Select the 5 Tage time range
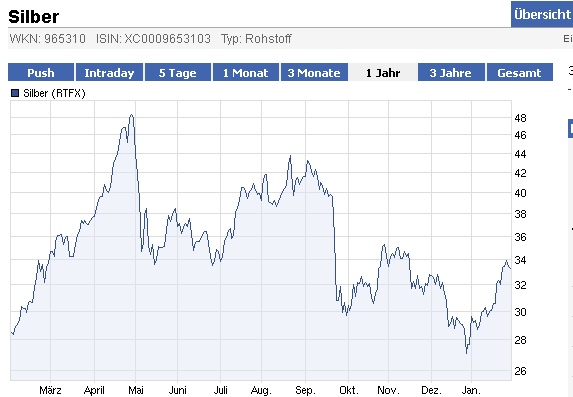This screenshot has width=573, height=397. 178,72
